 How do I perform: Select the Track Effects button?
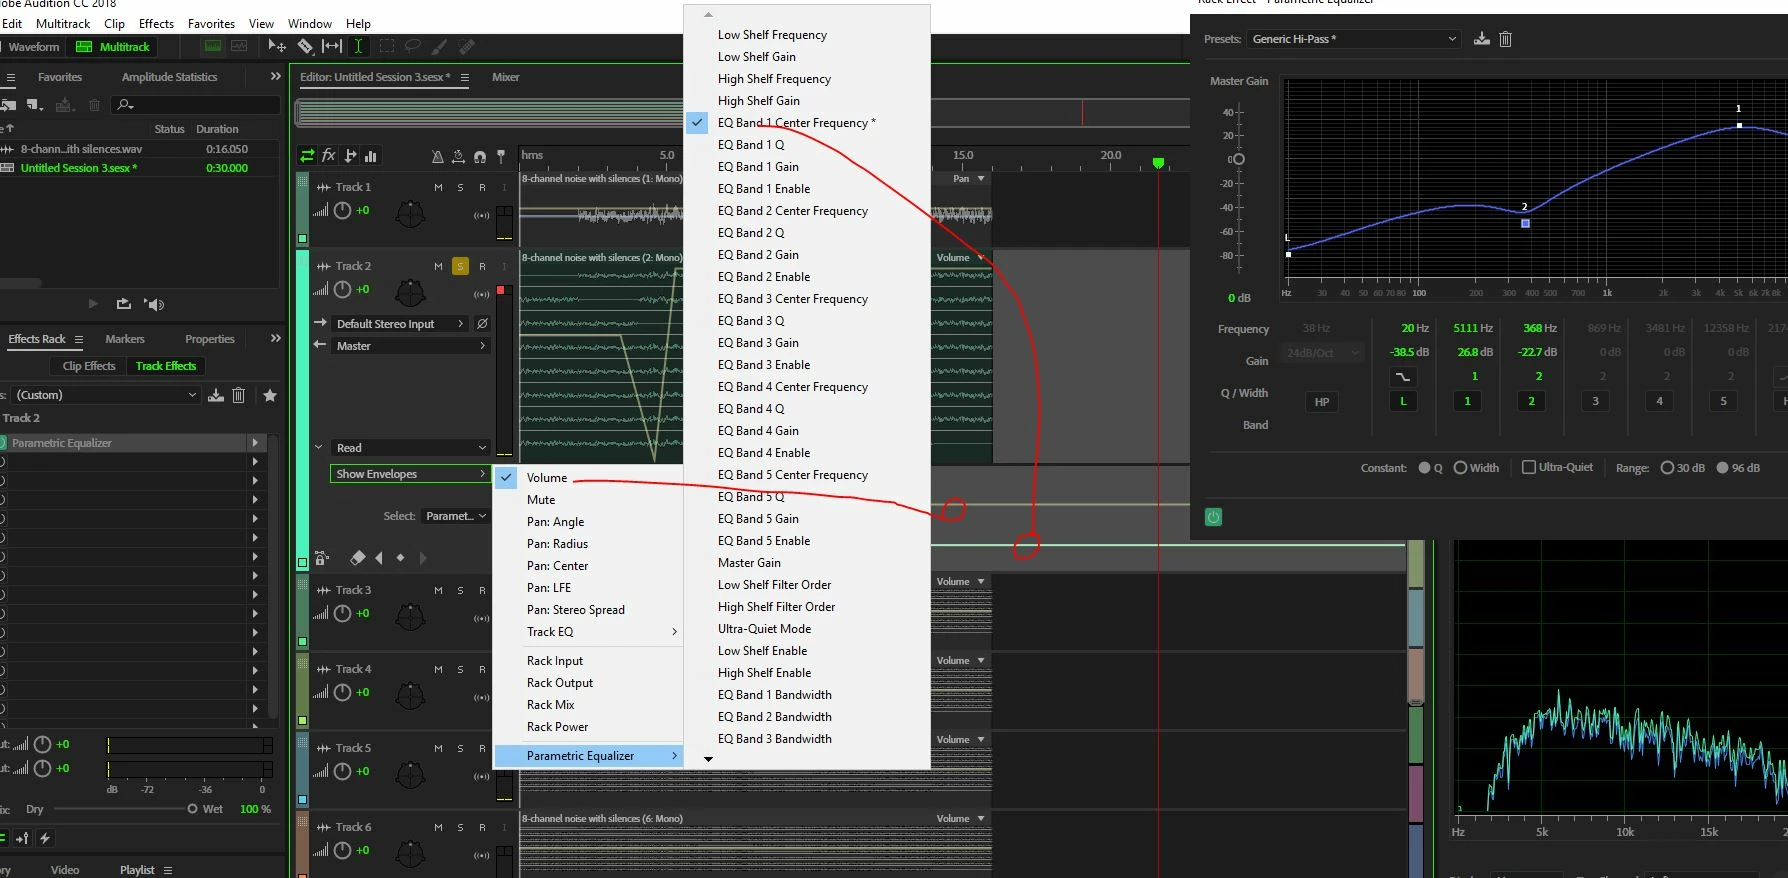[x=166, y=366]
